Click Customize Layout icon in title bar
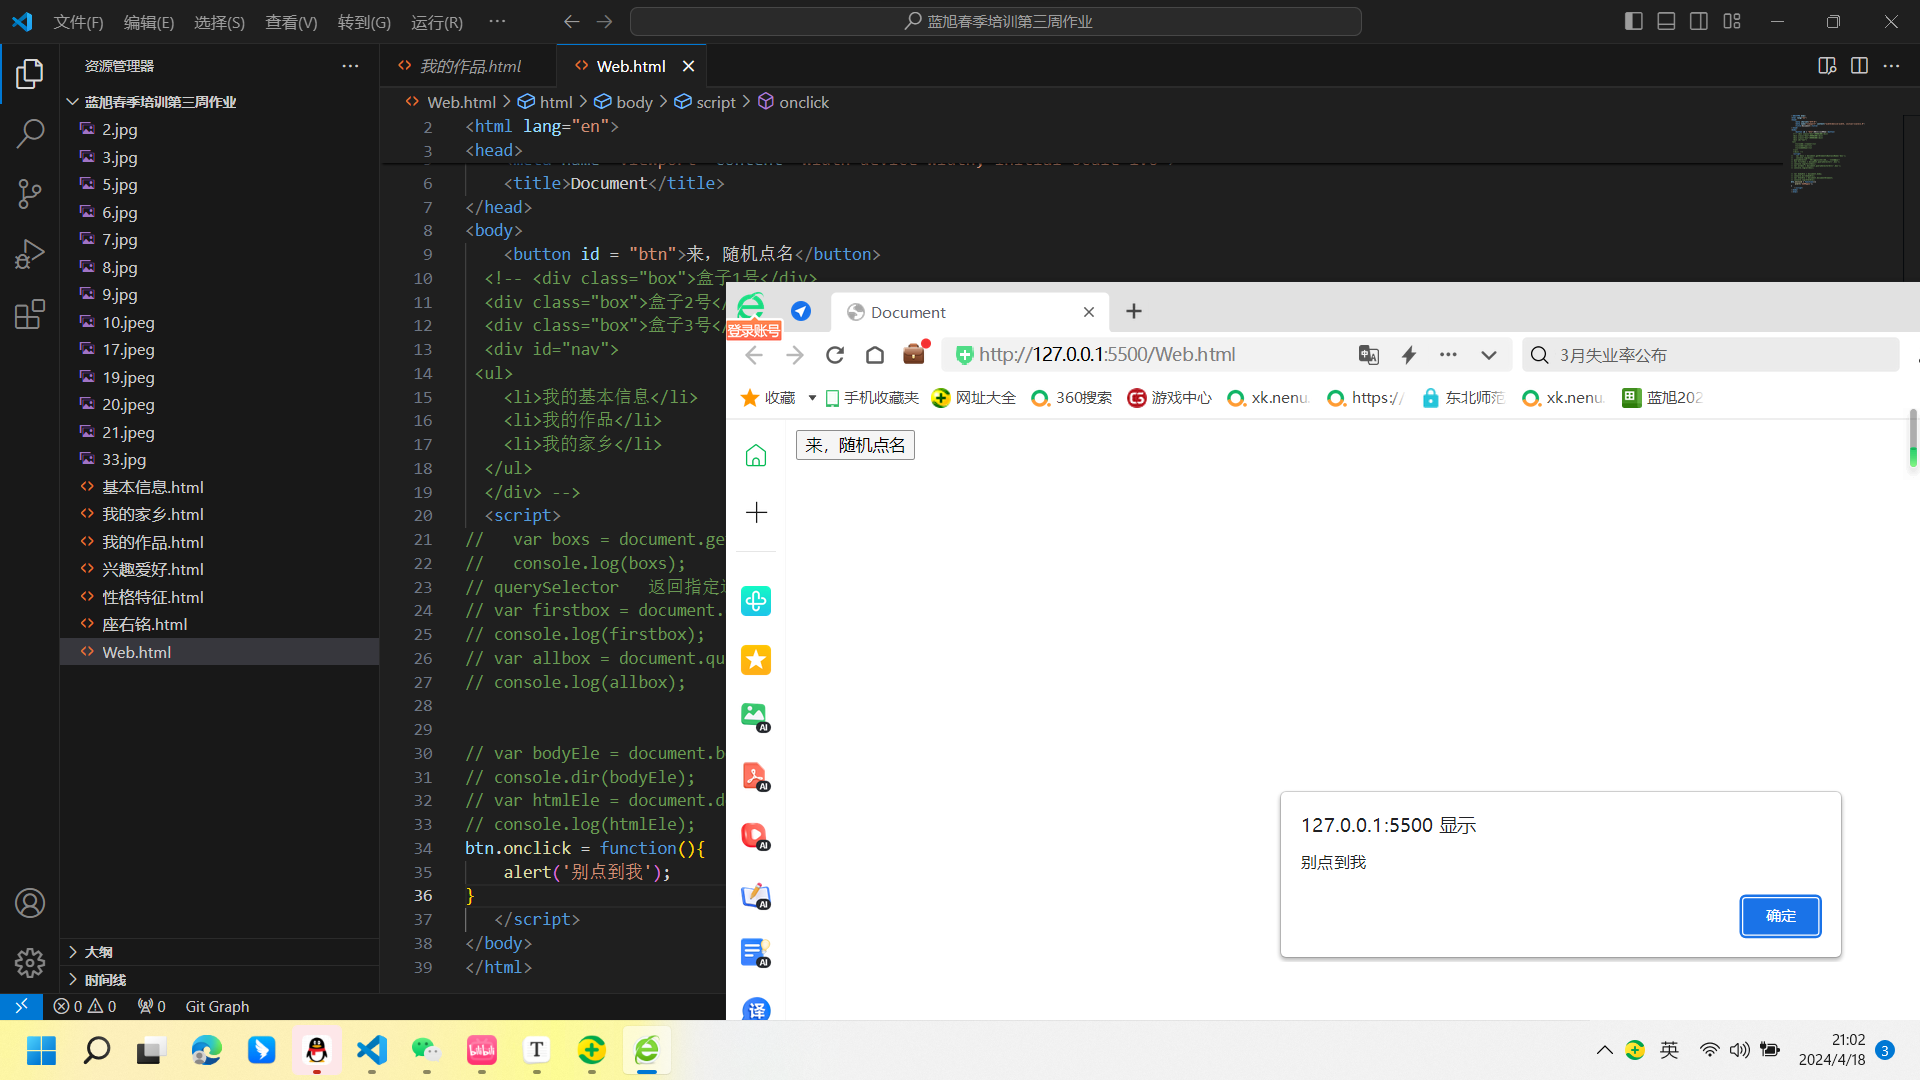This screenshot has width=1920, height=1080. click(x=1732, y=21)
